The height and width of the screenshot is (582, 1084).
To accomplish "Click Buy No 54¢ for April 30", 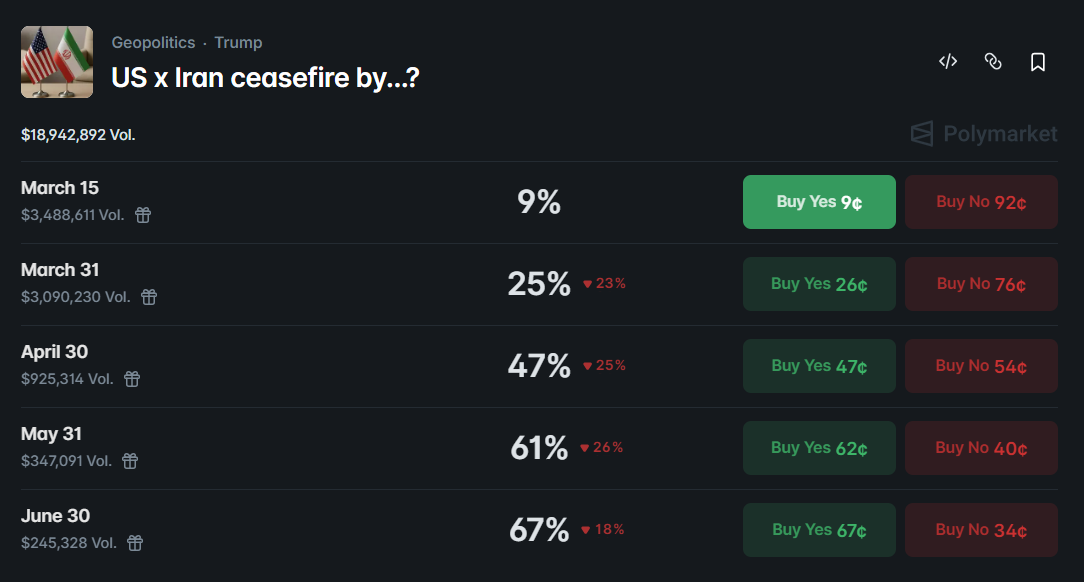I will (981, 365).
